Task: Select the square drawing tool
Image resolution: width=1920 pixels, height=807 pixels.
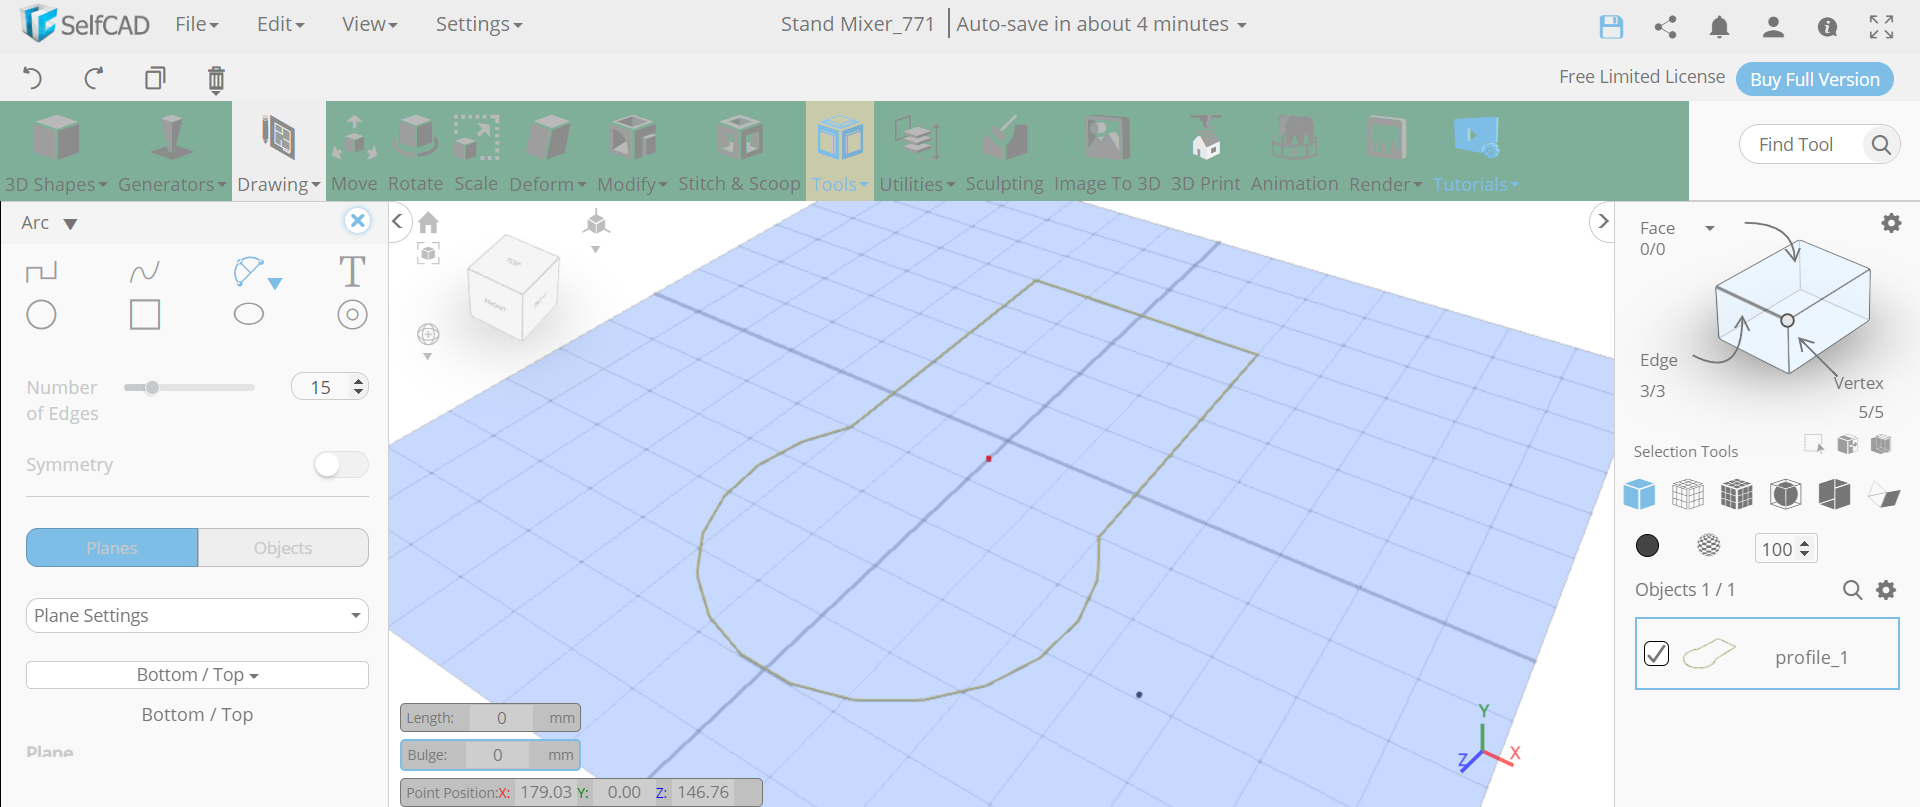Action: tap(145, 315)
